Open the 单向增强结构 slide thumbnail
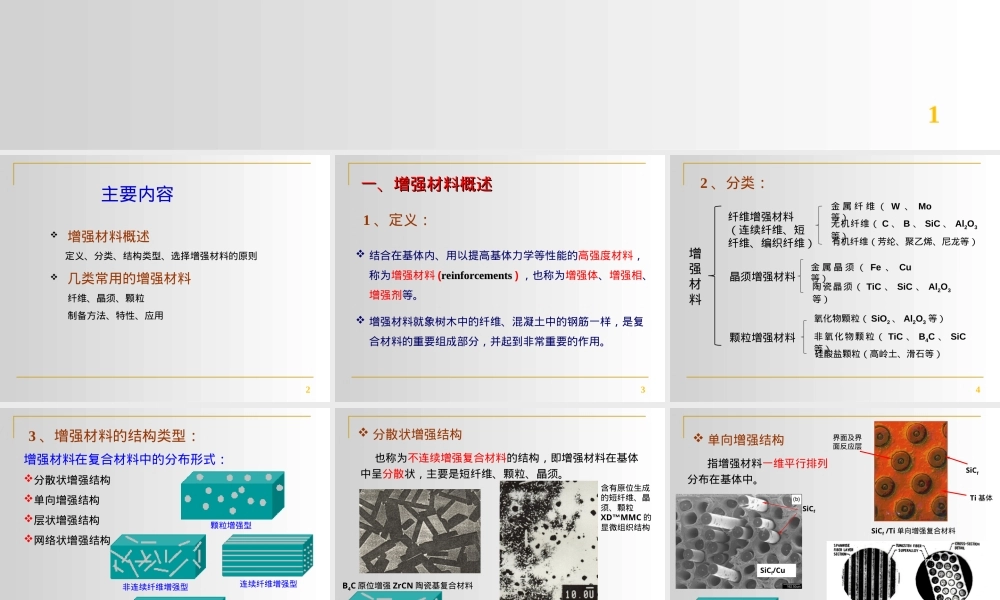Screen dimensions: 1000x600 pos(835,504)
